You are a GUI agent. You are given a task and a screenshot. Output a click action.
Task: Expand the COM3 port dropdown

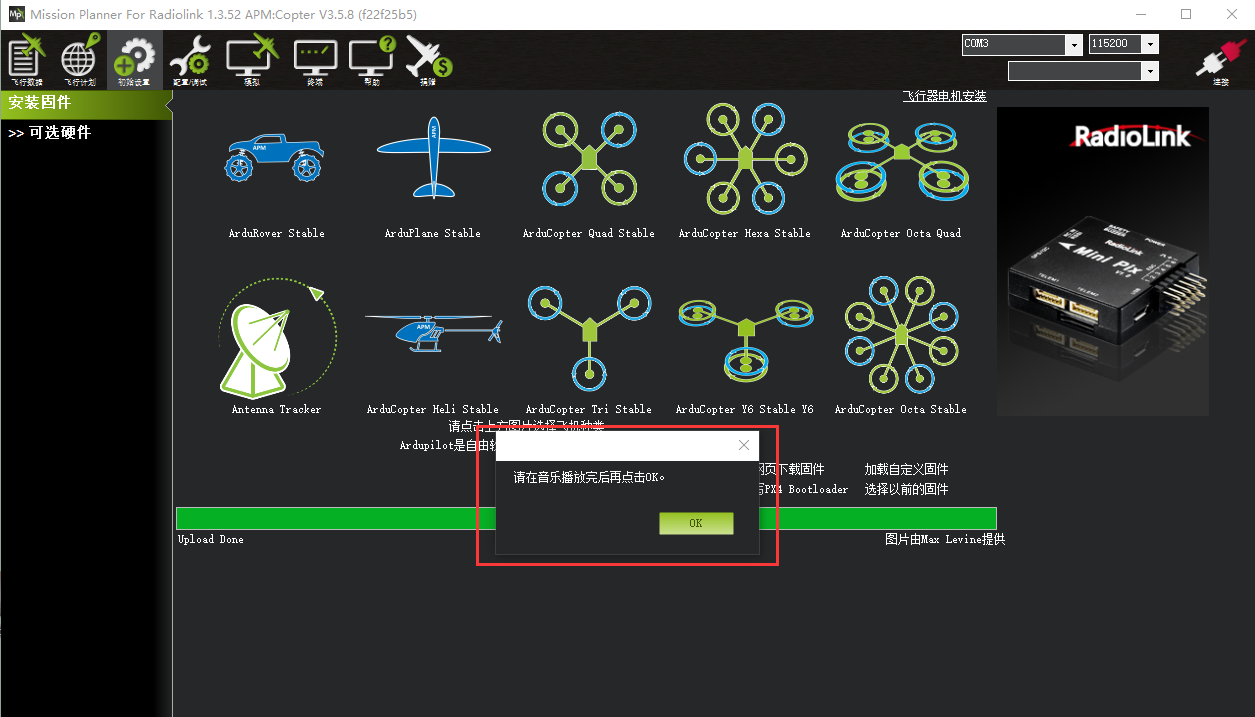1023,44
